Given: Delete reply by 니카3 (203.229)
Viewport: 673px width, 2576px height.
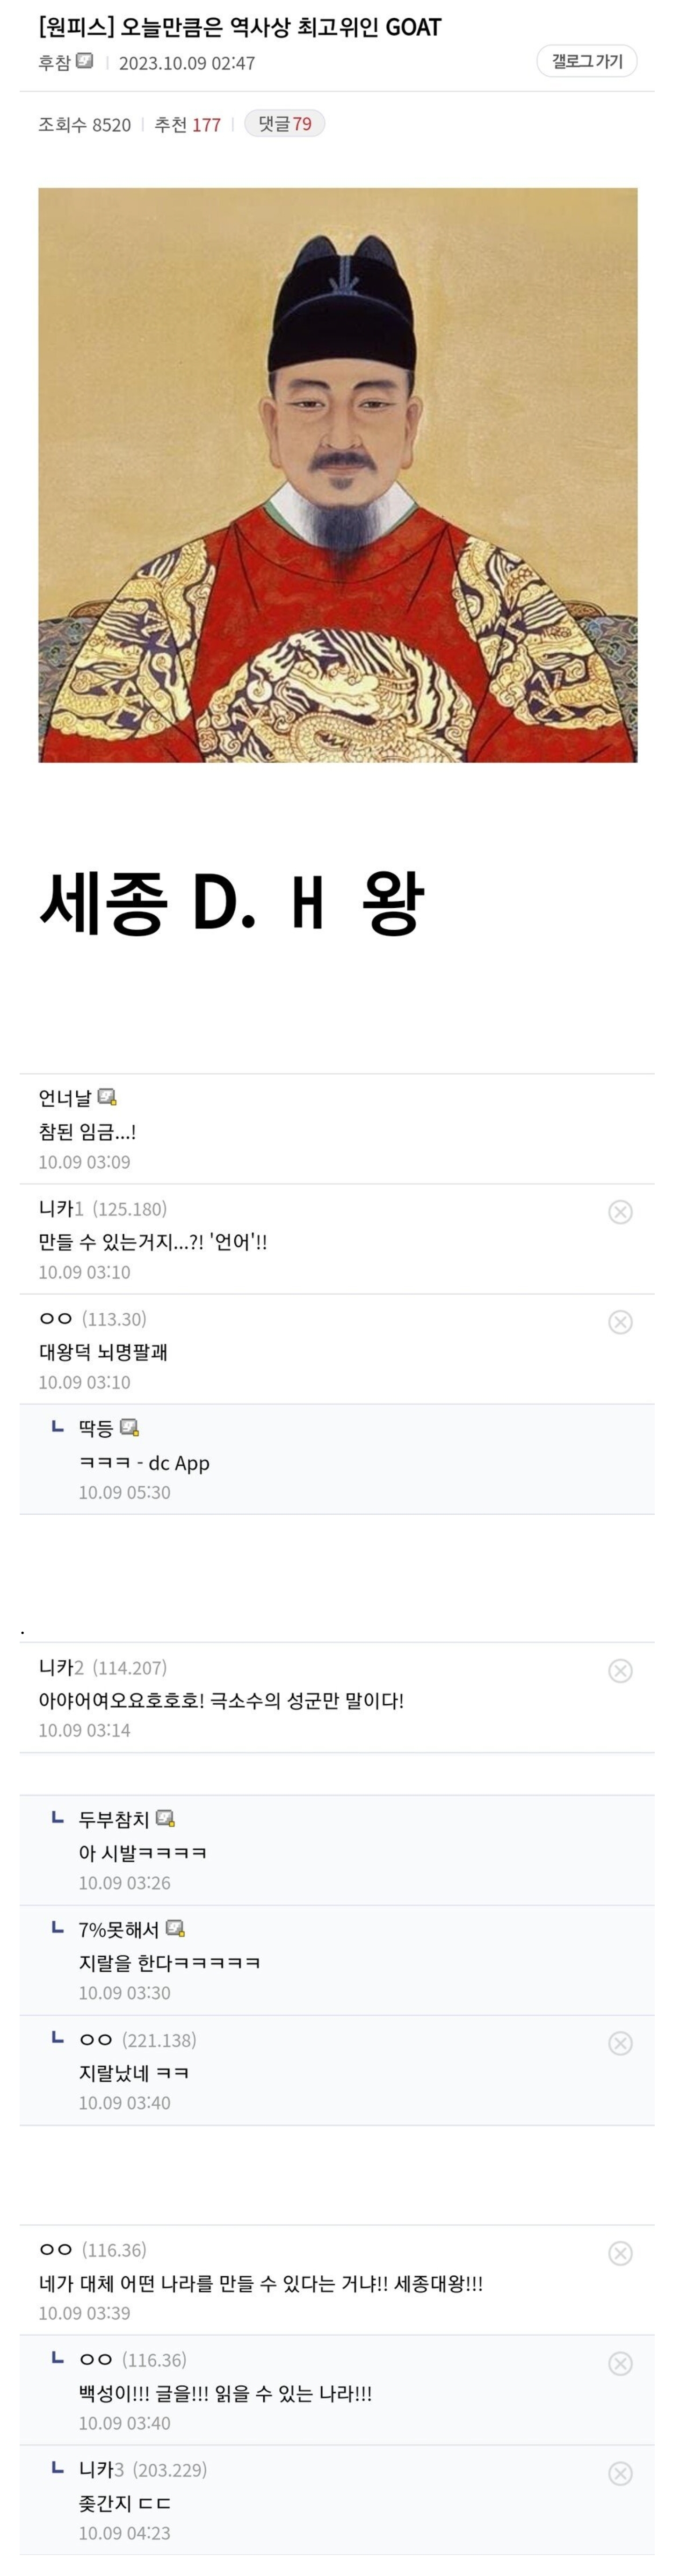Looking at the screenshot, I should 620,2473.
